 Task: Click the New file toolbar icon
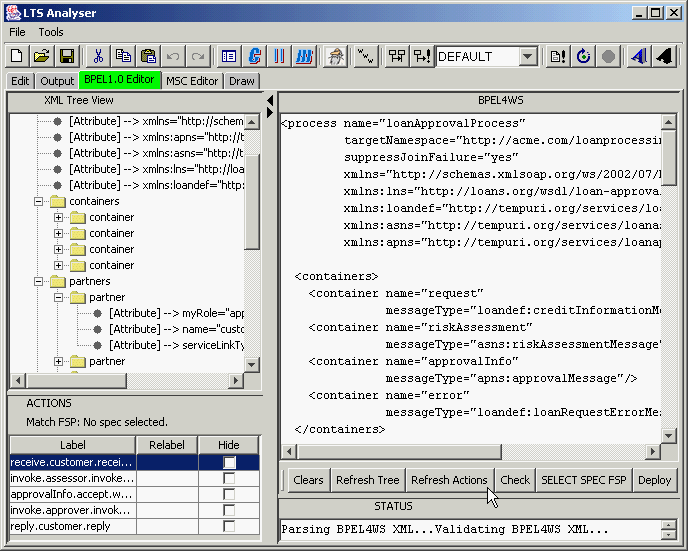point(17,56)
